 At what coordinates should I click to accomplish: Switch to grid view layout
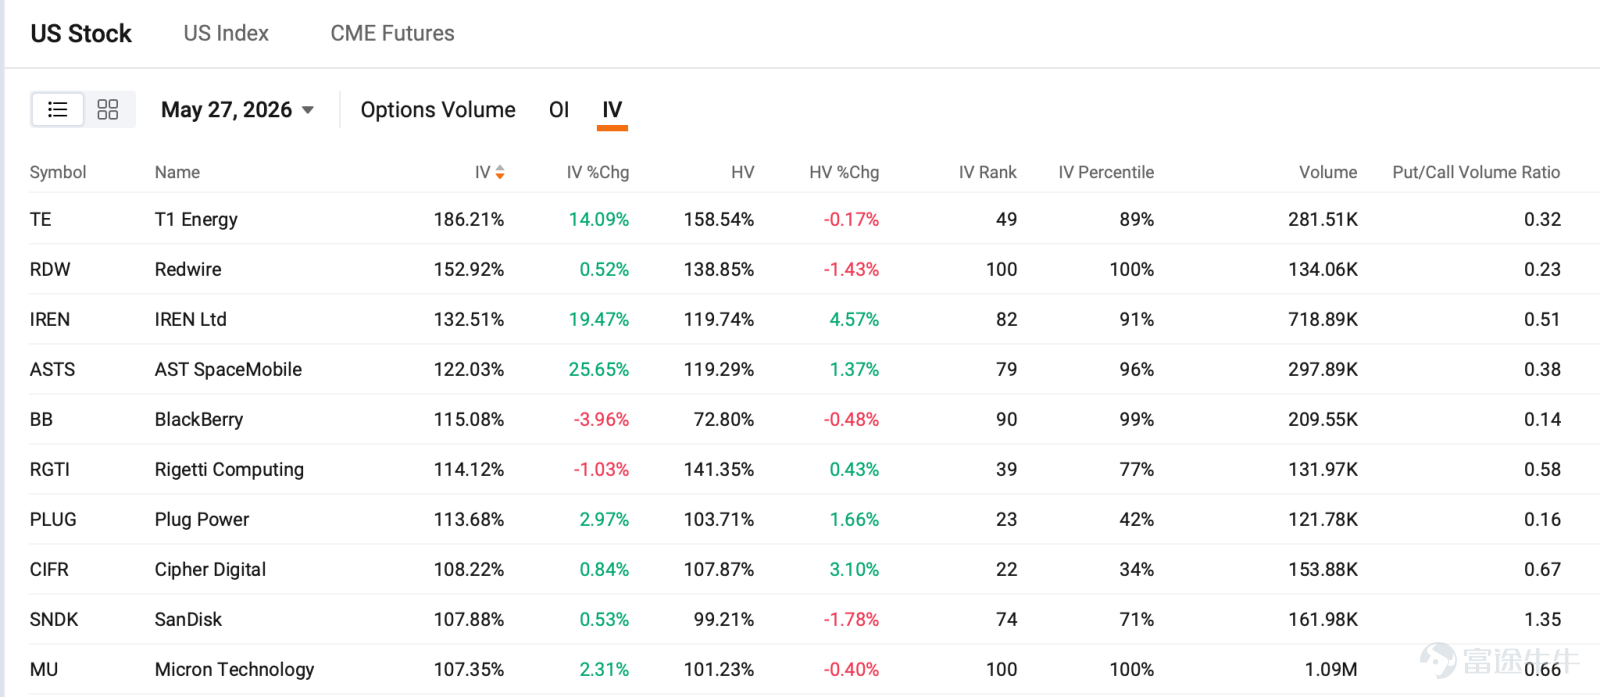click(108, 109)
